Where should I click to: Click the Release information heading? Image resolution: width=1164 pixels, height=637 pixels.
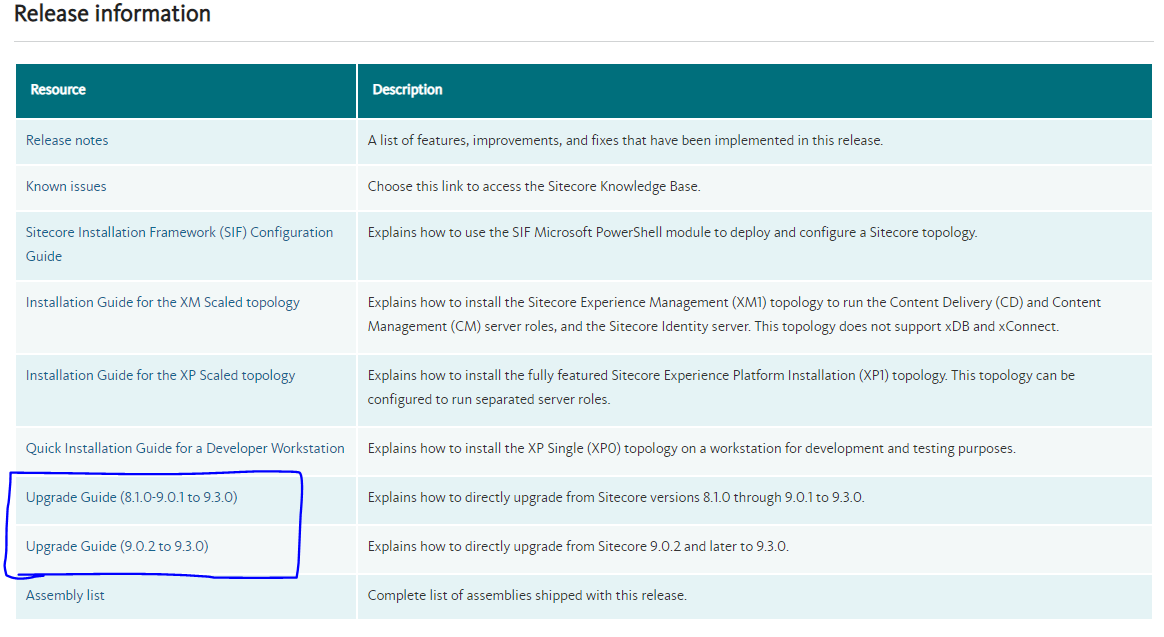click(x=112, y=14)
